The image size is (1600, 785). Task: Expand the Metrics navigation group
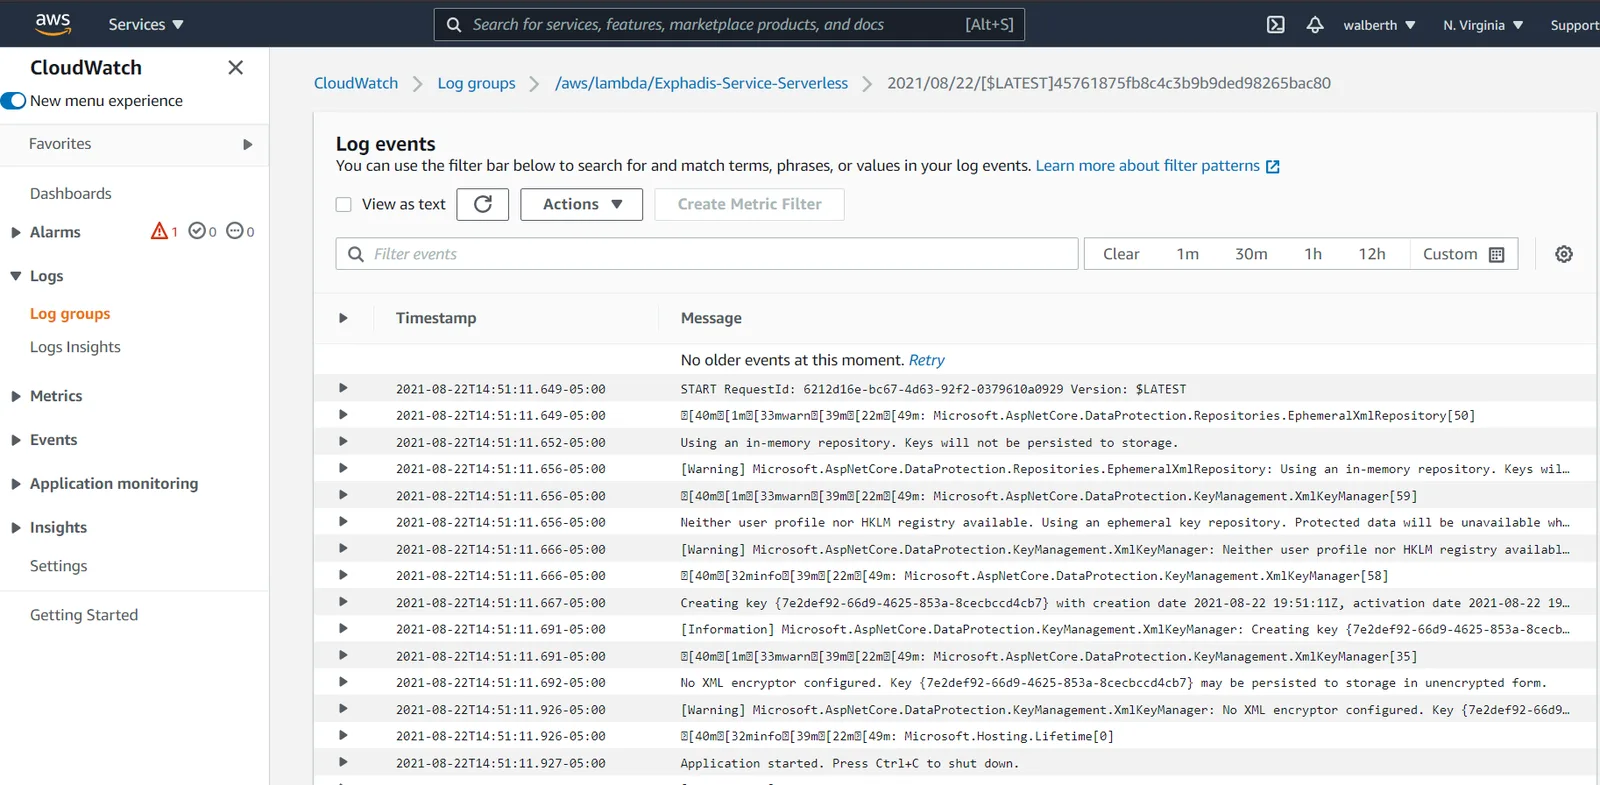click(16, 396)
